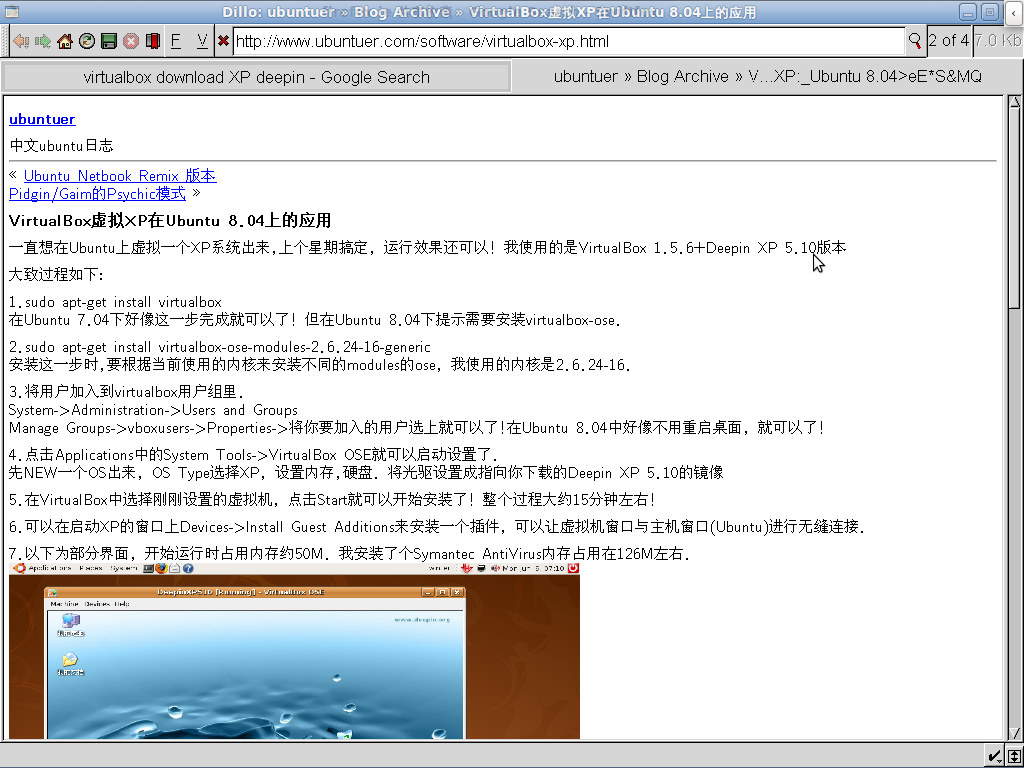Click the vertical scrollbar up arrow
The image size is (1024, 768).
1014,102
